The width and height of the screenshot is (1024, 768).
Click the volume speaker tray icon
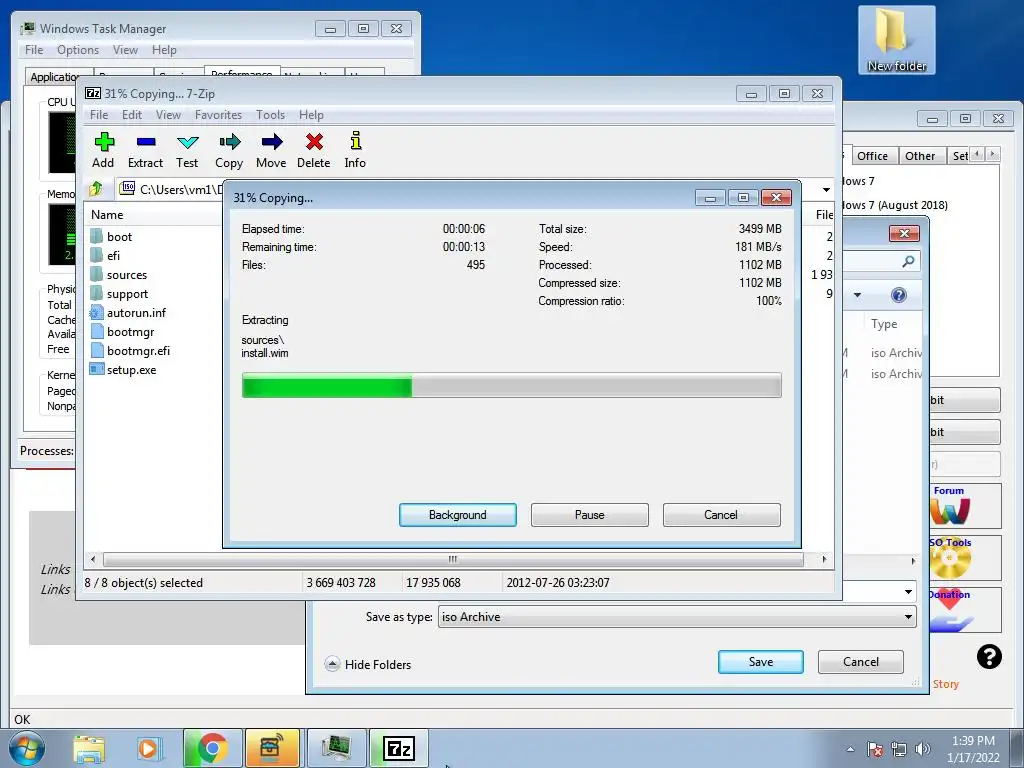click(923, 749)
